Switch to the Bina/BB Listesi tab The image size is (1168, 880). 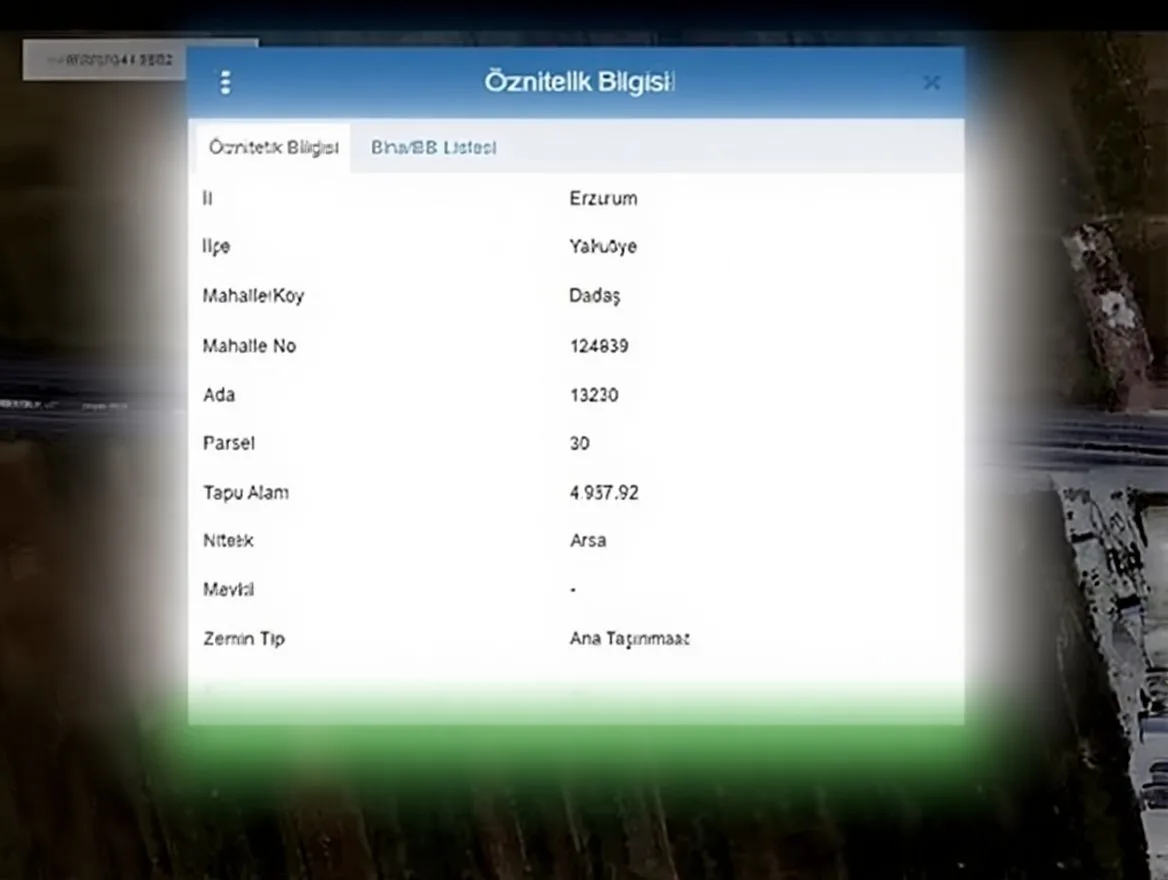coord(434,148)
